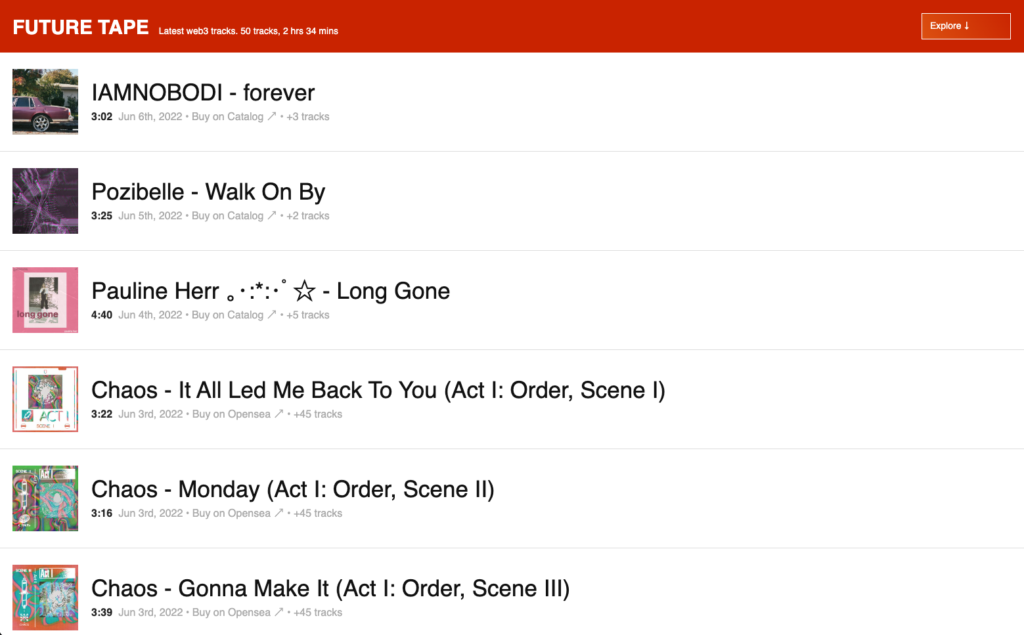Click the FUTURE TAPE logo

[x=80, y=27]
